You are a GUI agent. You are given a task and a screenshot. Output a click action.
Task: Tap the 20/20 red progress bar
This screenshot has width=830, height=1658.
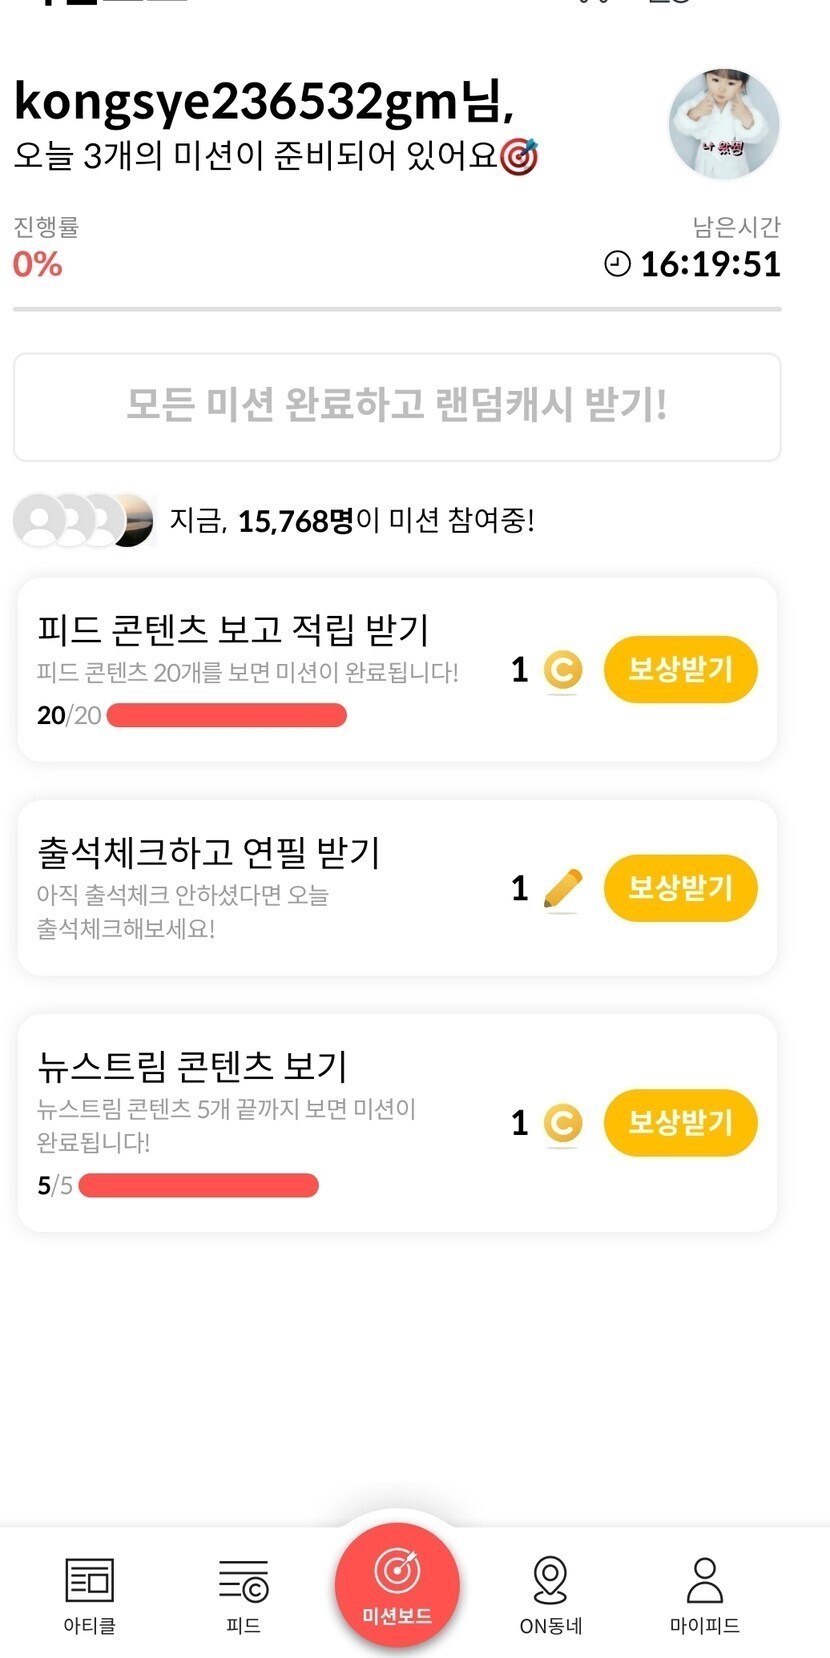[x=227, y=715]
